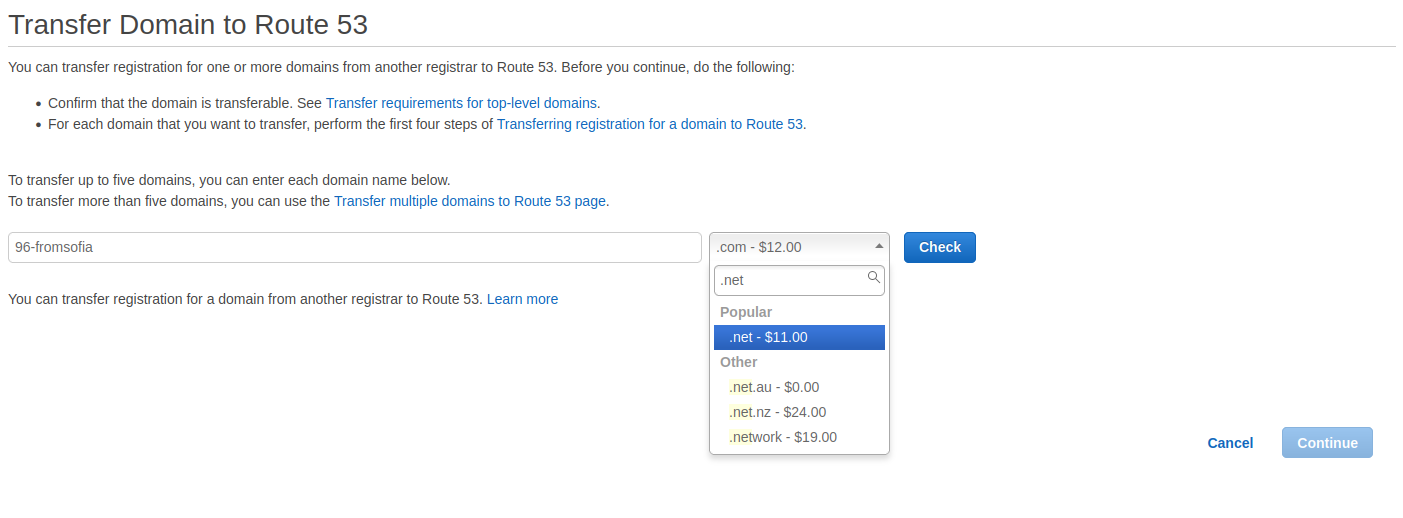Screen dimensions: 1403x518
Task: Open 'Transfer requirements for top-level domains' link
Action: [x=462, y=103]
